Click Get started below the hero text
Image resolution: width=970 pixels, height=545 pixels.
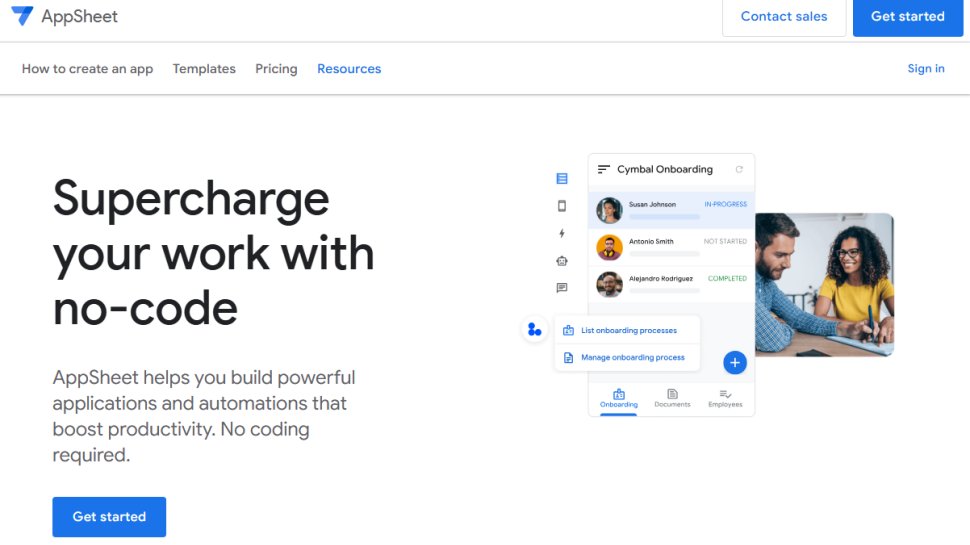(109, 517)
